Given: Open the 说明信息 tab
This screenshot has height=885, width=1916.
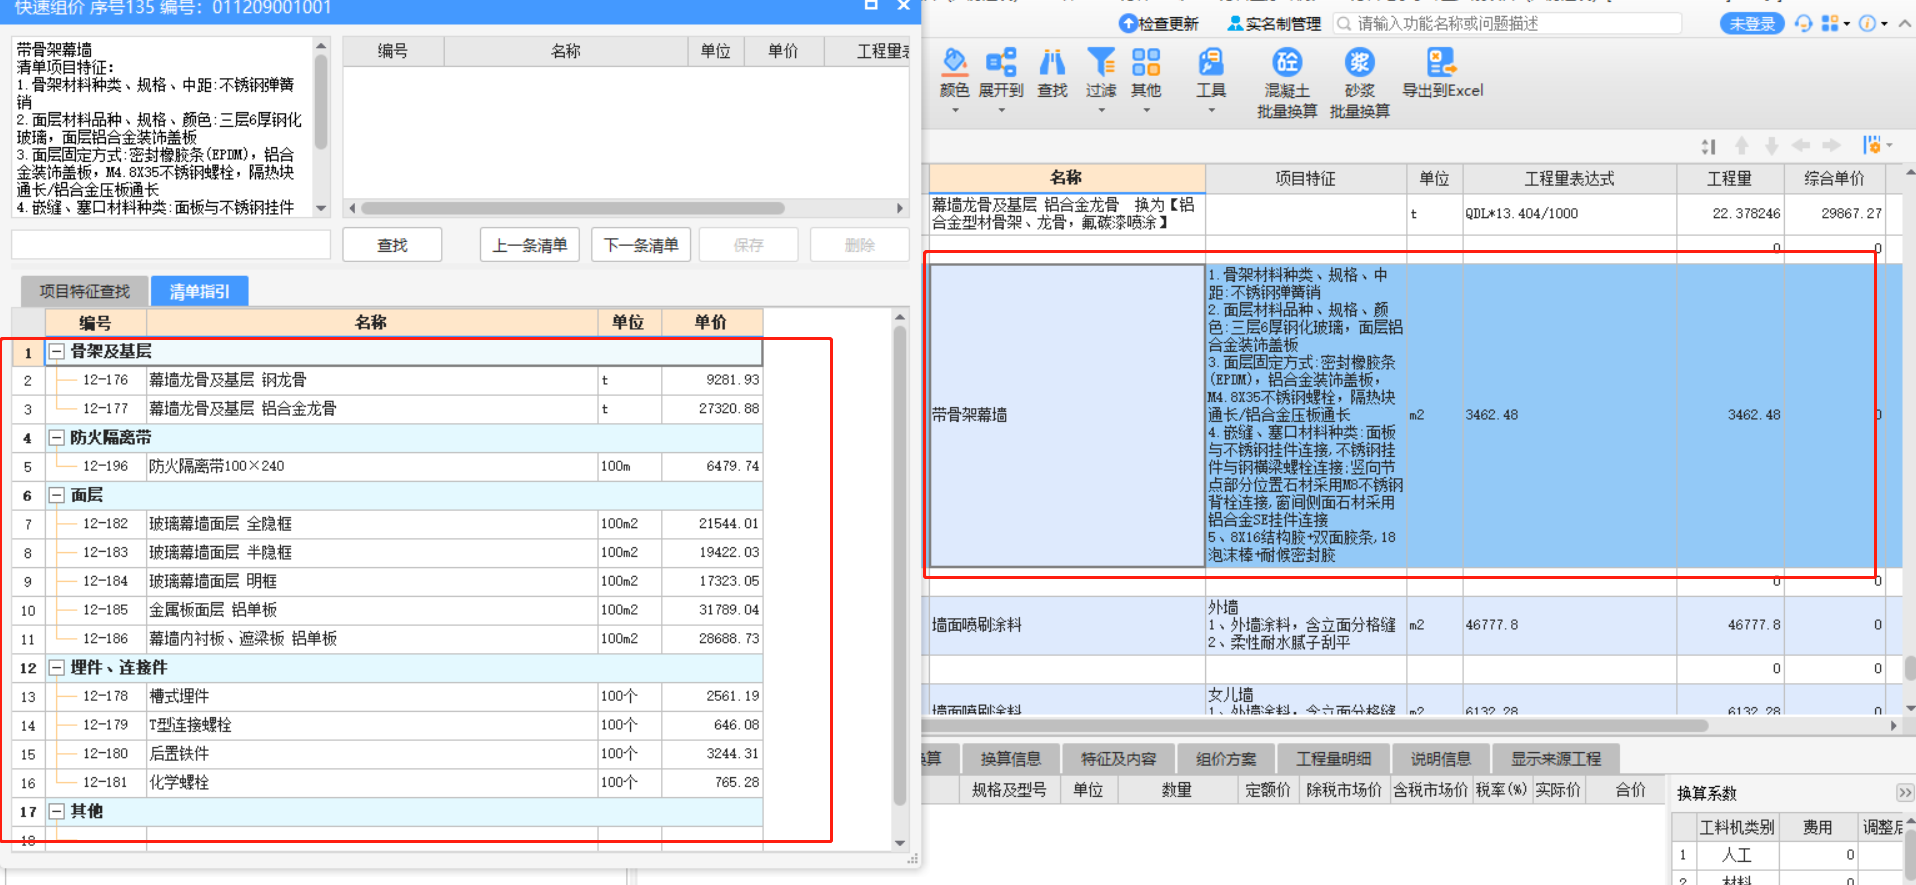Looking at the screenshot, I should pyautogui.click(x=1440, y=758).
